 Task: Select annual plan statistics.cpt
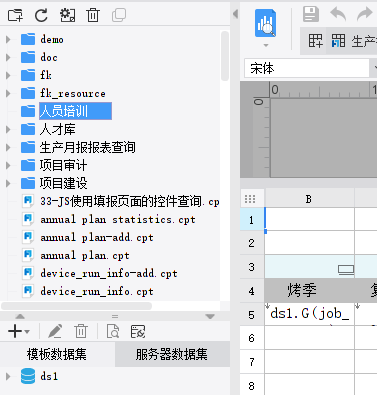118,219
